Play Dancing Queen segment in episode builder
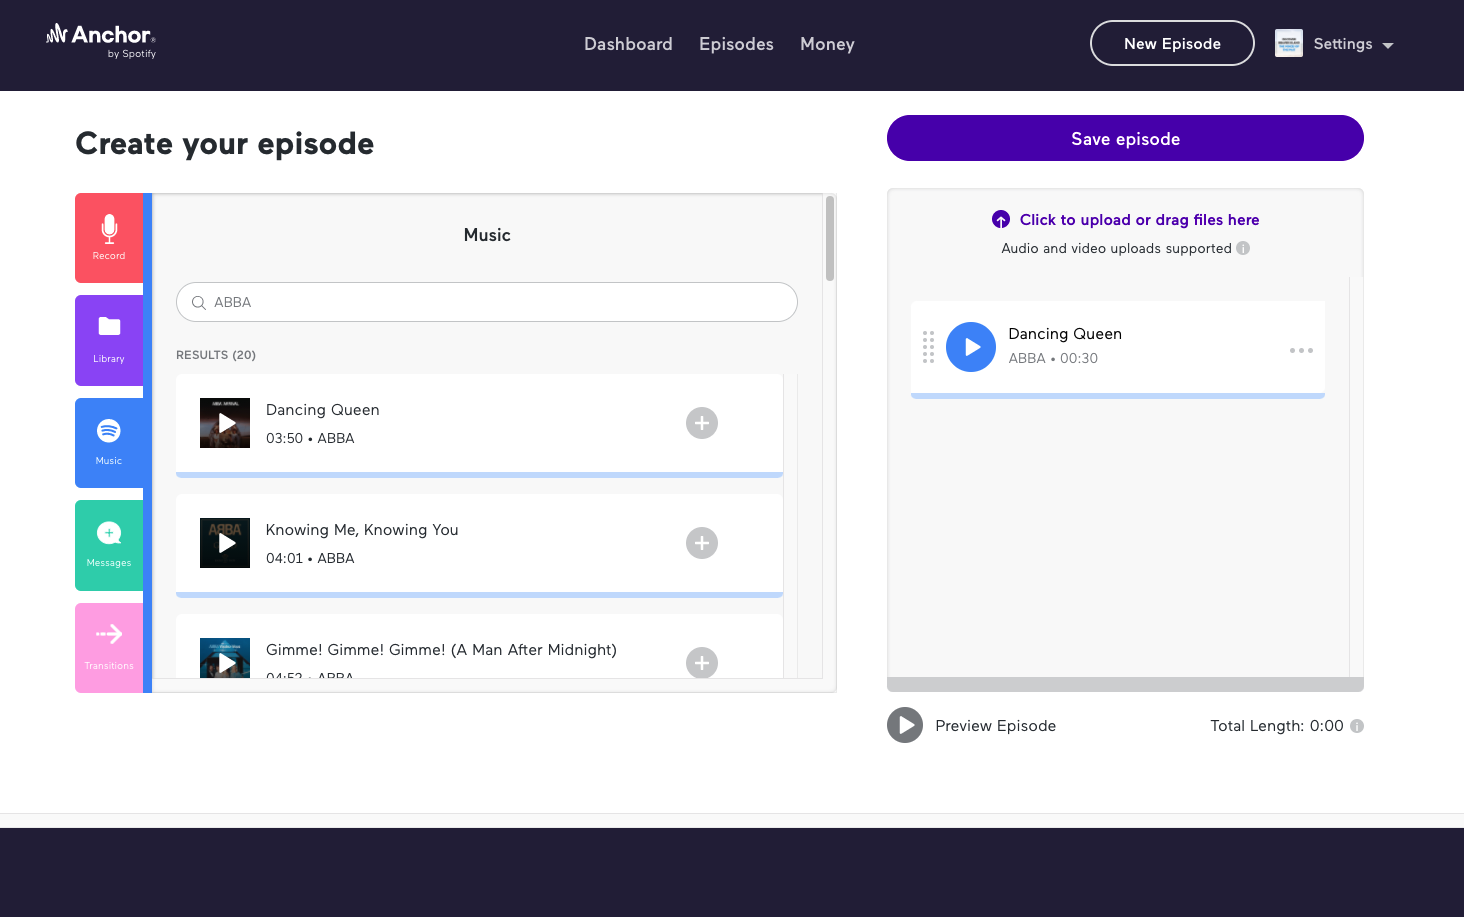Screen dimensions: 1464x917 point(971,347)
